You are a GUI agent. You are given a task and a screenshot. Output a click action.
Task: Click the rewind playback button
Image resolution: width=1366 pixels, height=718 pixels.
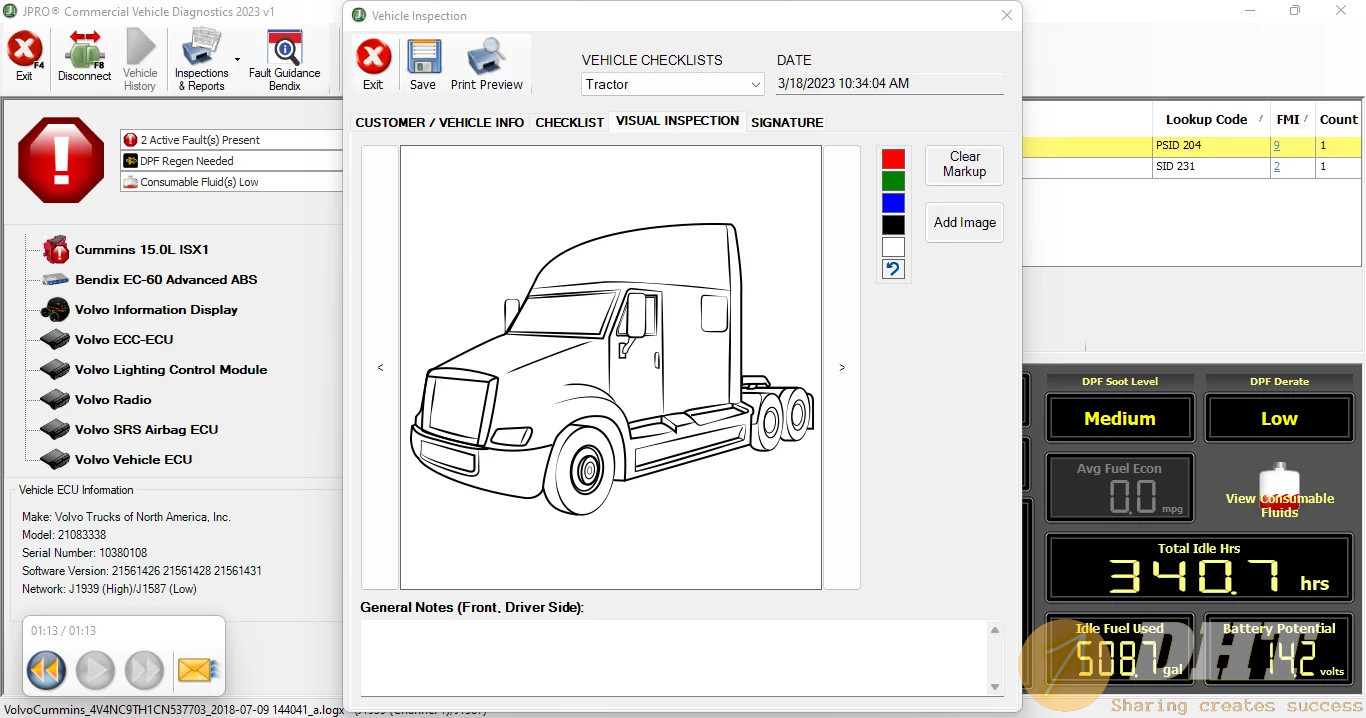click(x=47, y=669)
